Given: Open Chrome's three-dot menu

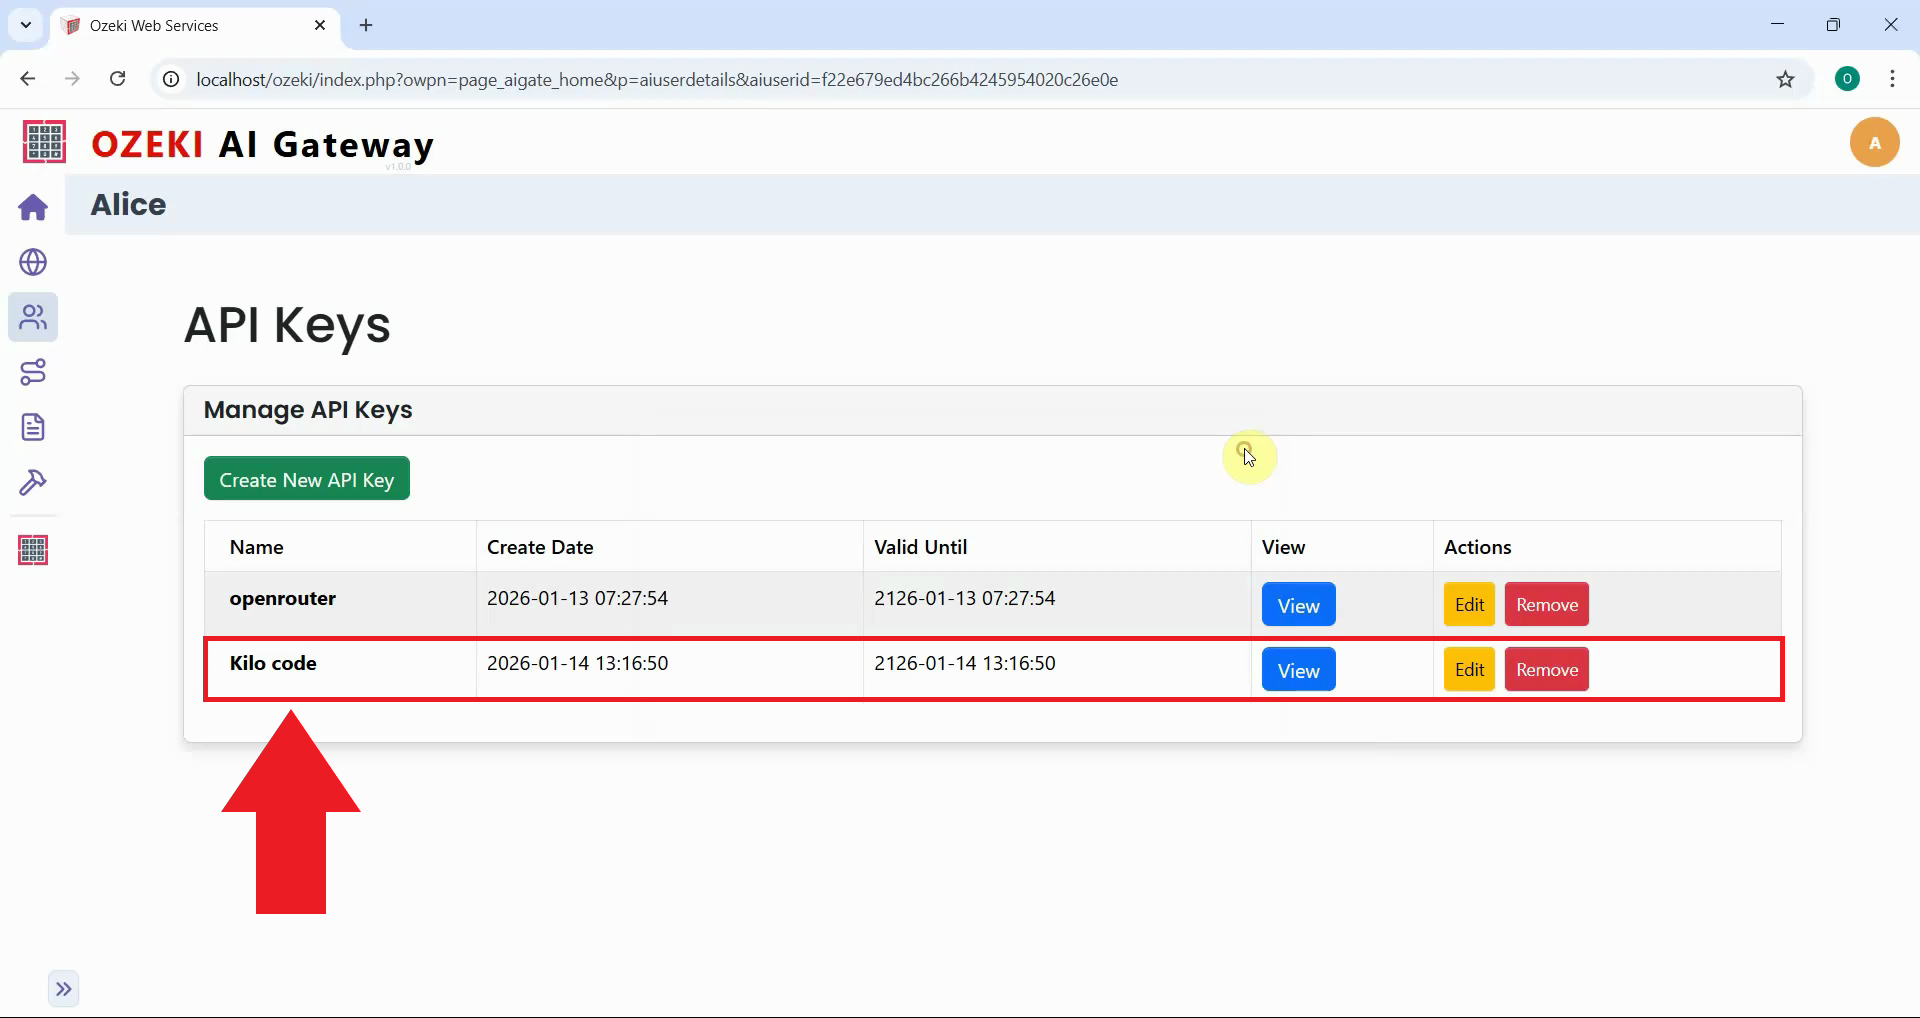Looking at the screenshot, I should click(1892, 79).
